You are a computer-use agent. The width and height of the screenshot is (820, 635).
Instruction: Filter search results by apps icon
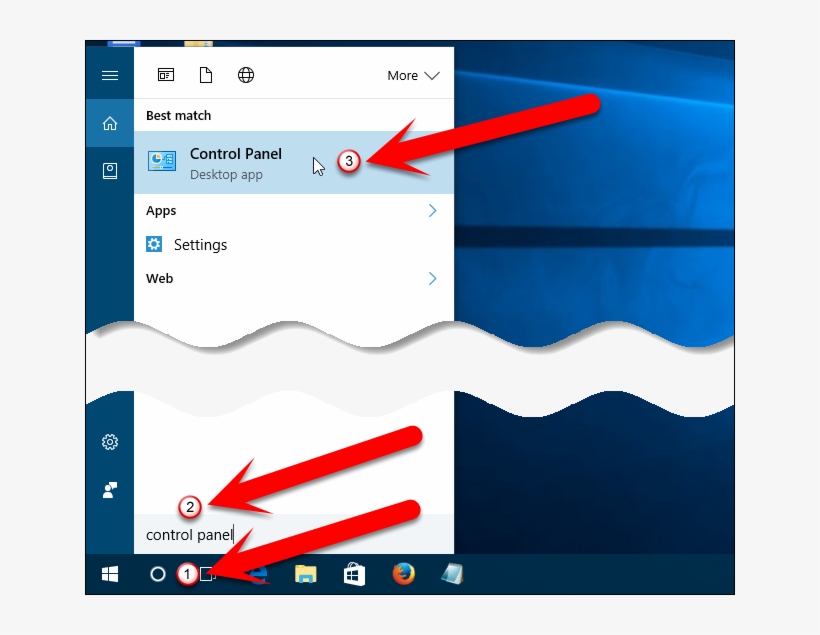(x=166, y=76)
